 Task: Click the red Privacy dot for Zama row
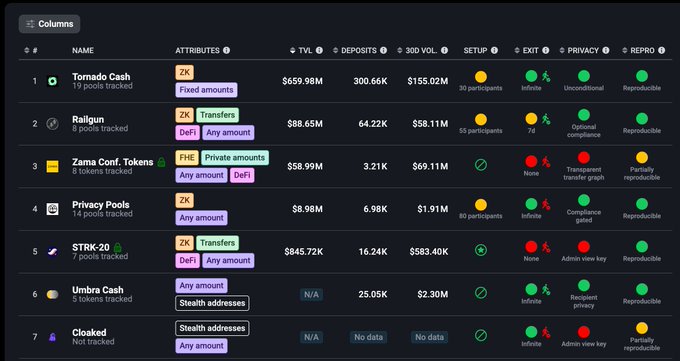[584, 158]
